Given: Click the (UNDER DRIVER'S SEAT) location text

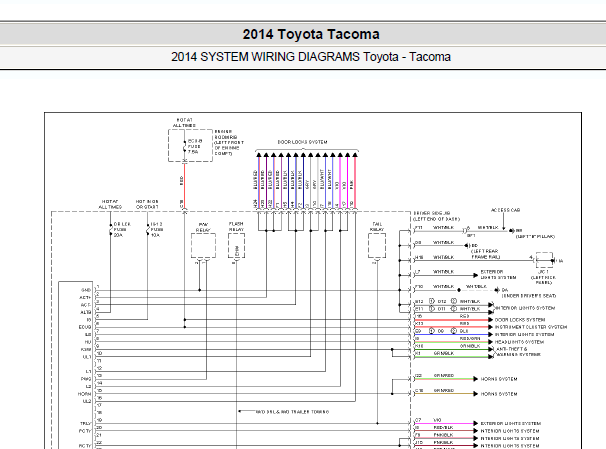Looking at the screenshot, I should point(529,296).
